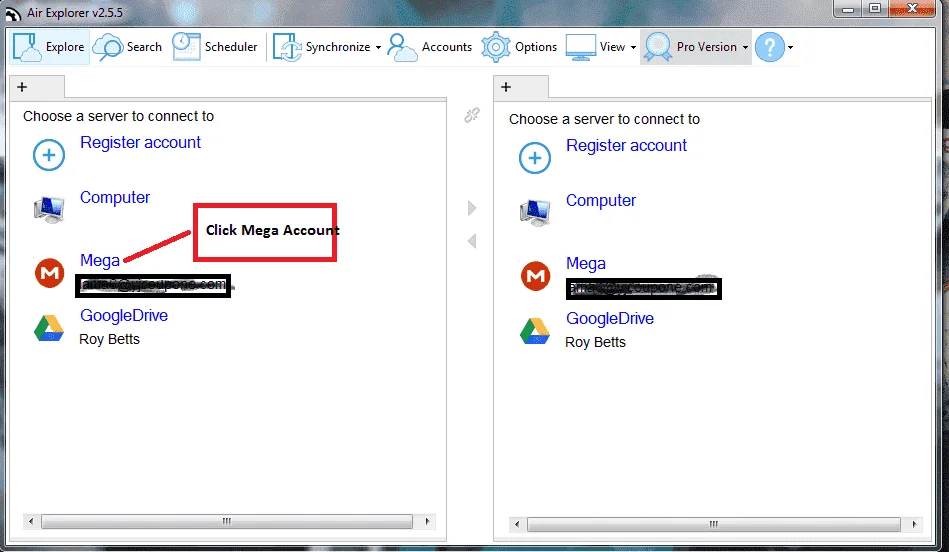
Task: Open the Accounts toolbar icon
Action: click(x=402, y=47)
